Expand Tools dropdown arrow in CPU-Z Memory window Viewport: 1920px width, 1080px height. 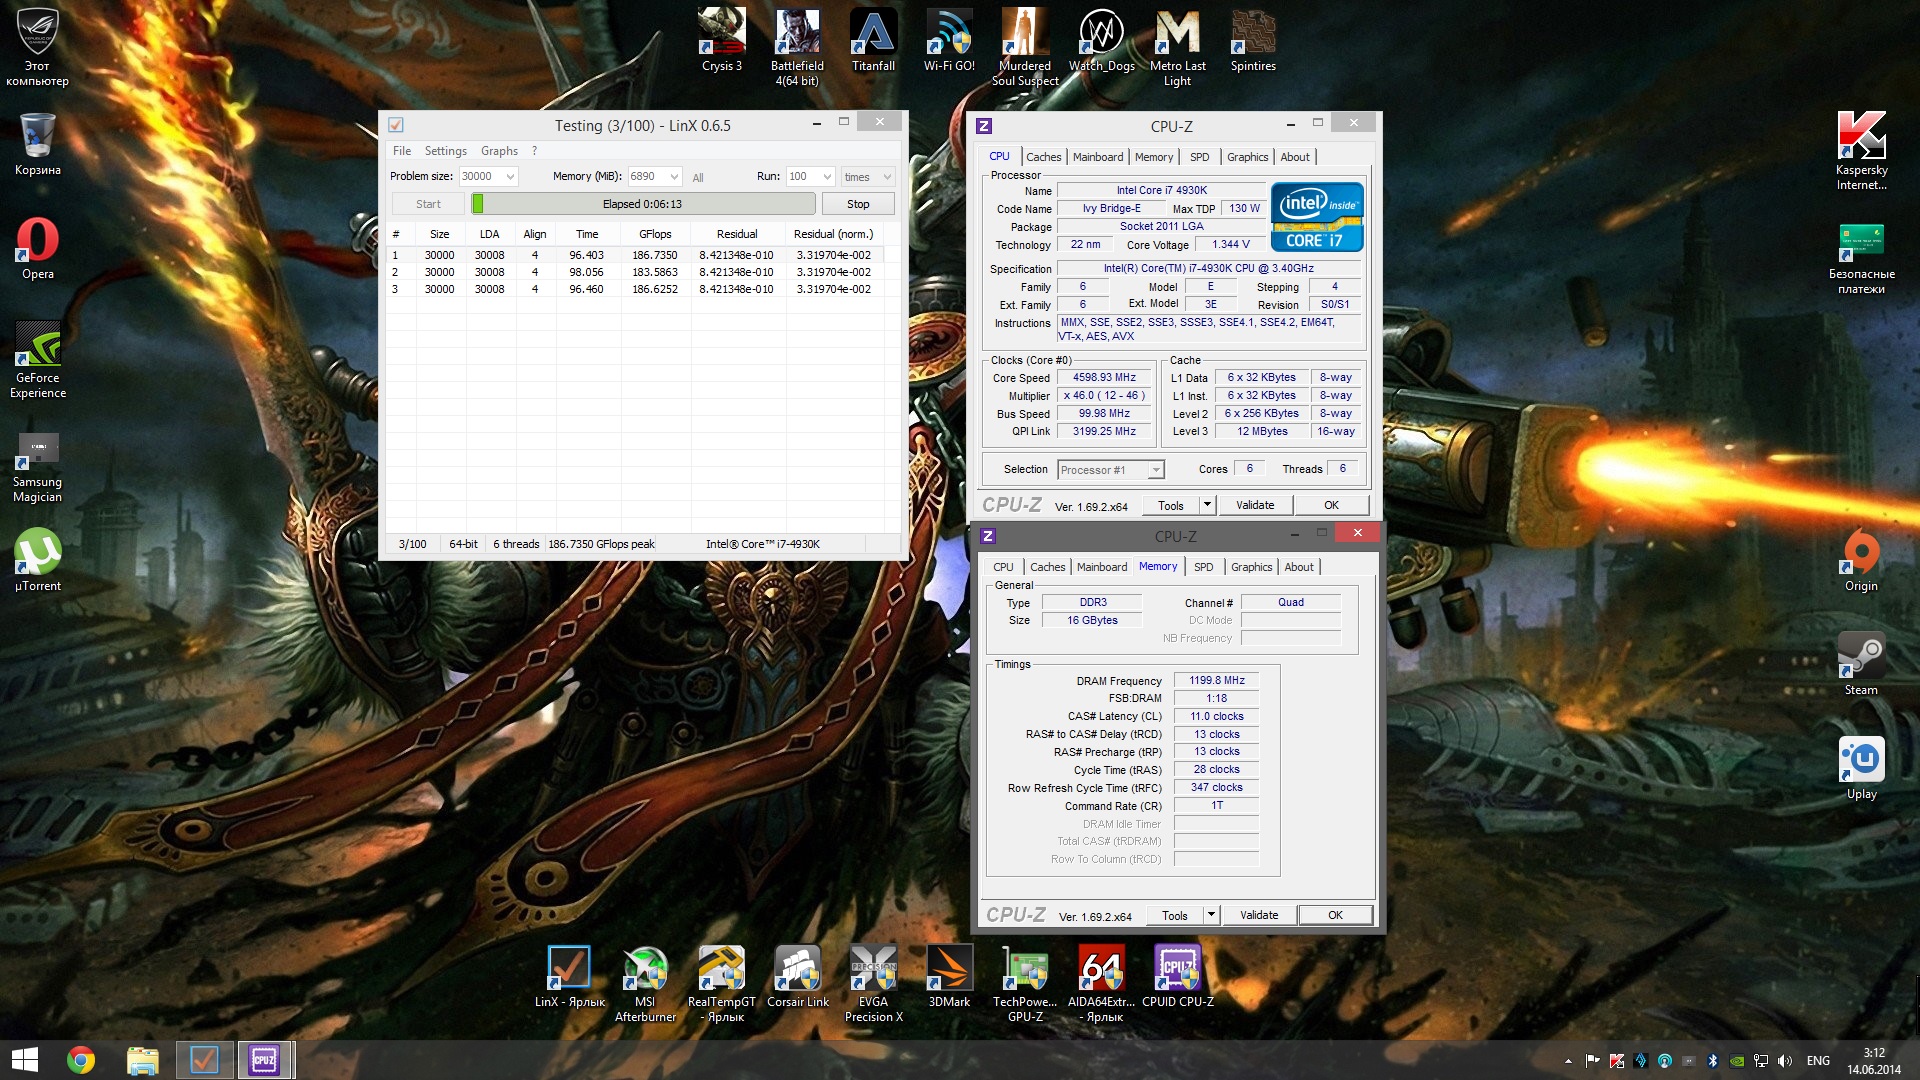point(1211,915)
